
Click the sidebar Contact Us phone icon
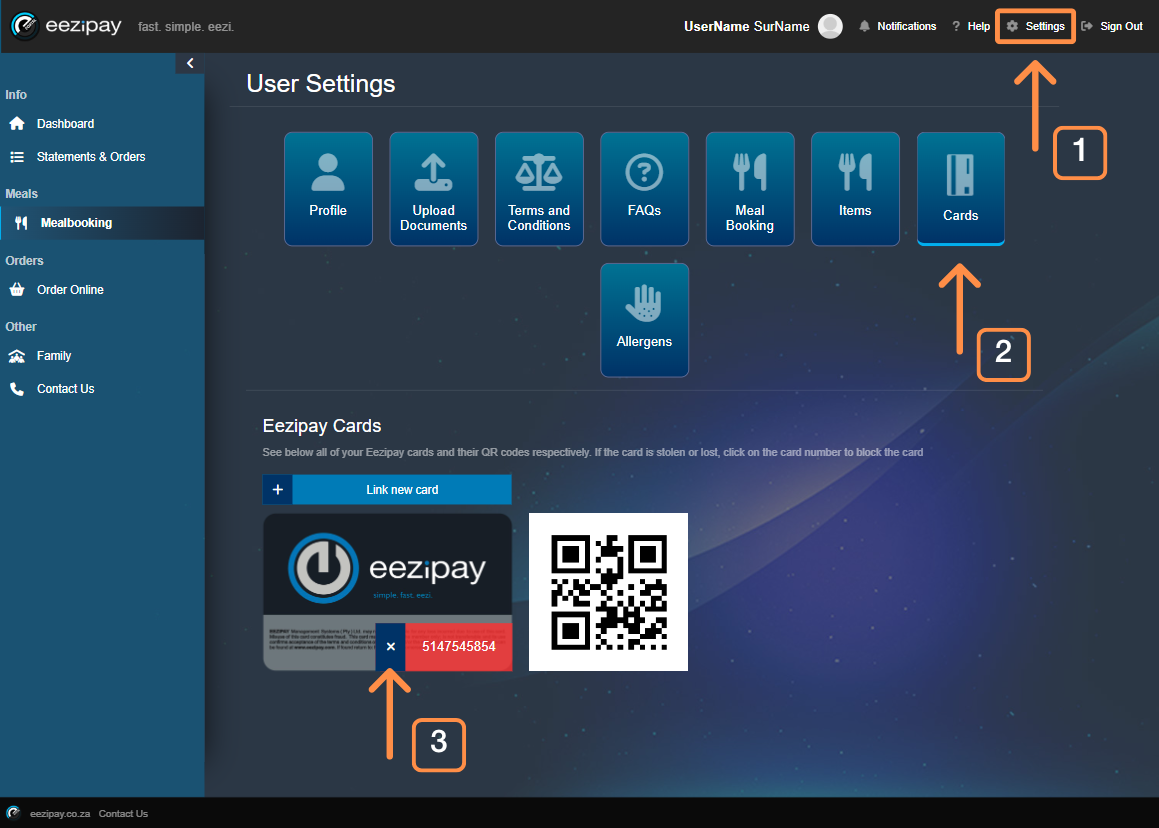point(17,389)
